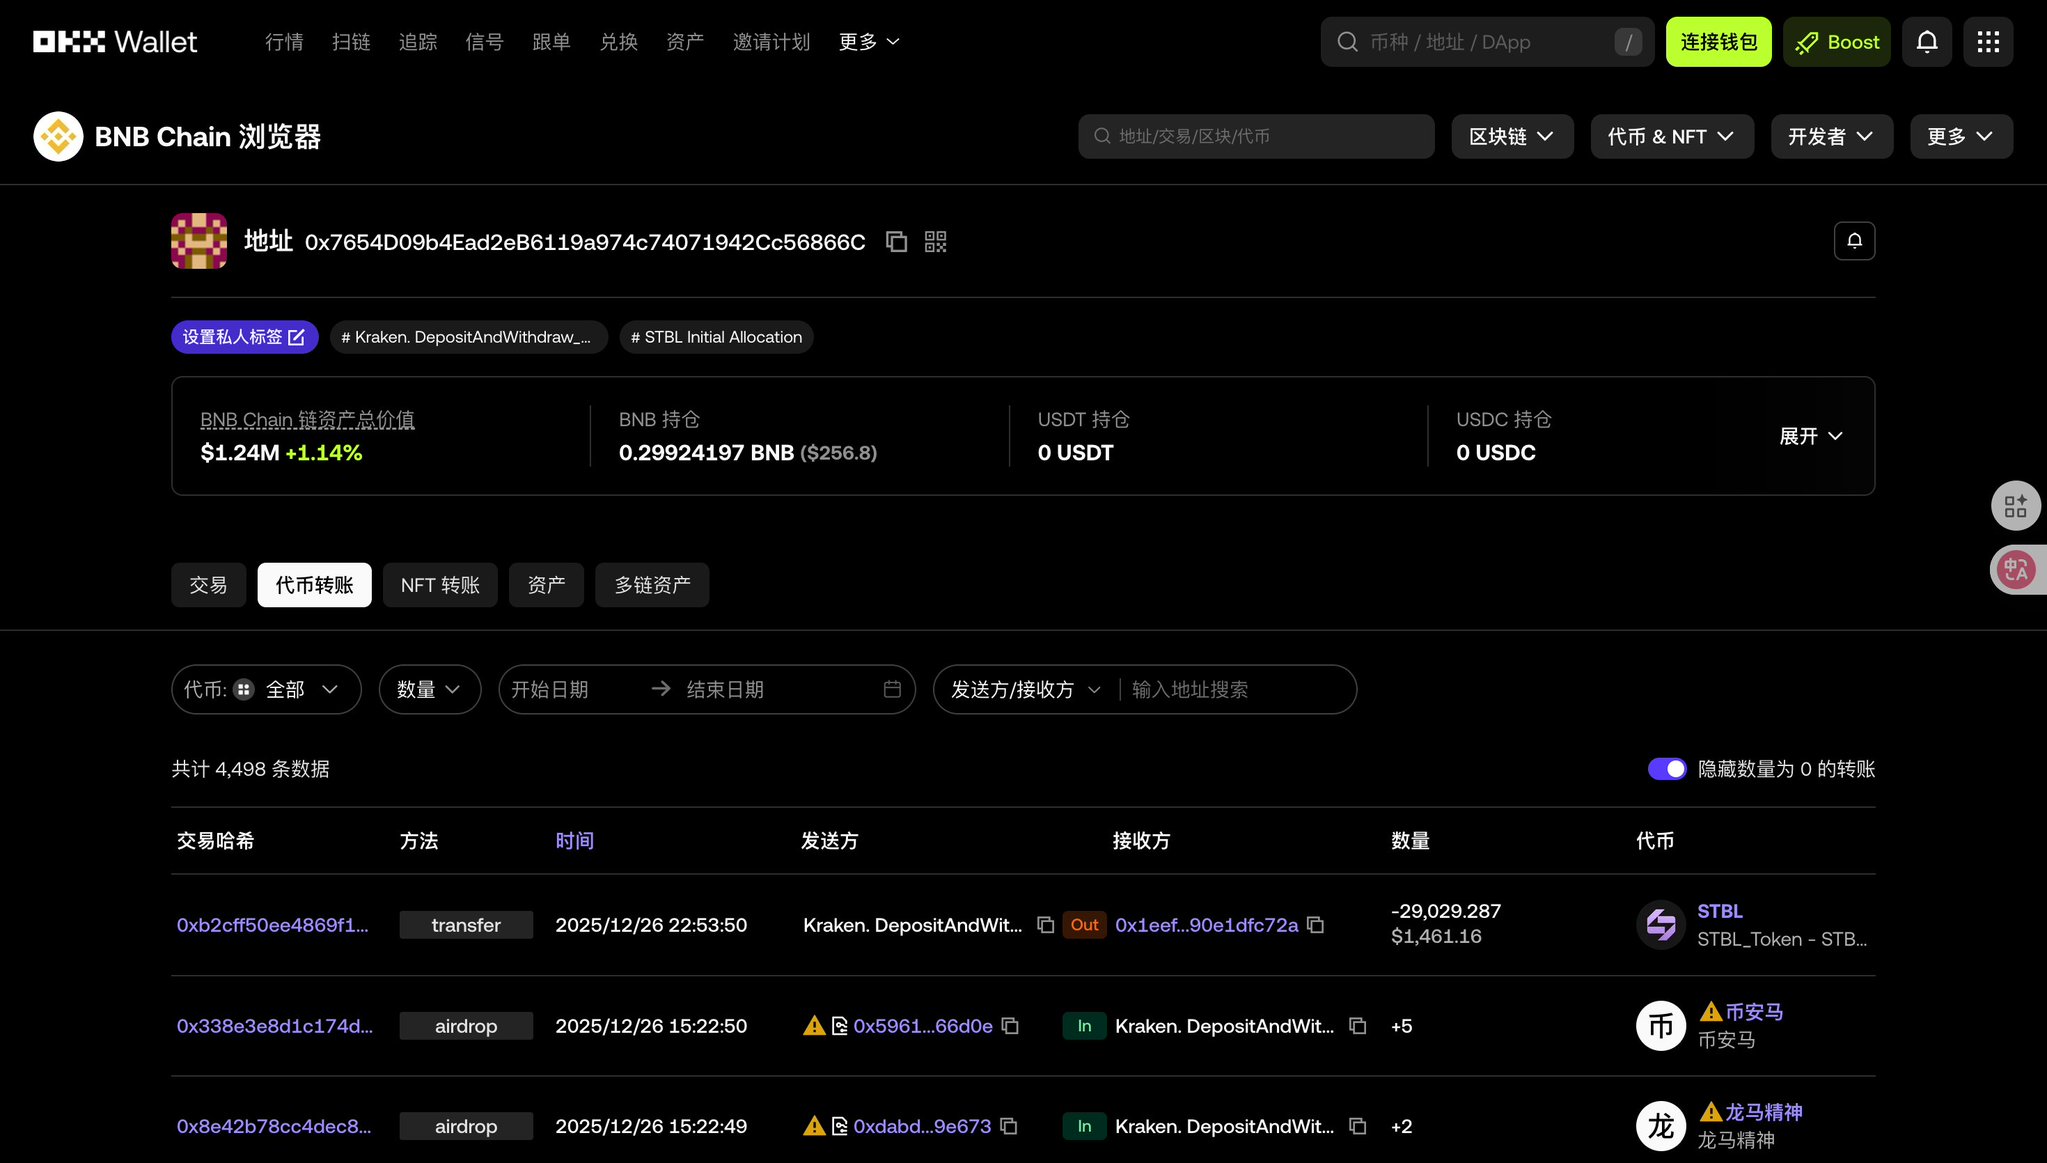Open the 区块链 dropdown menu
This screenshot has height=1163, width=2047.
click(1511, 137)
